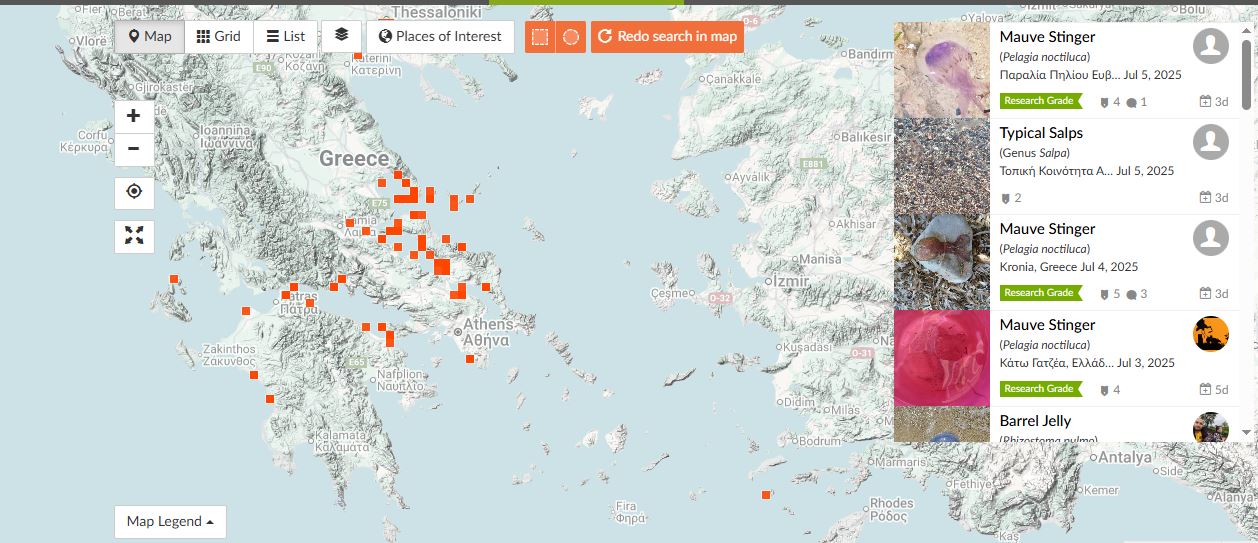
Task: Select the rectangle boundary selection tool
Action: pos(540,37)
